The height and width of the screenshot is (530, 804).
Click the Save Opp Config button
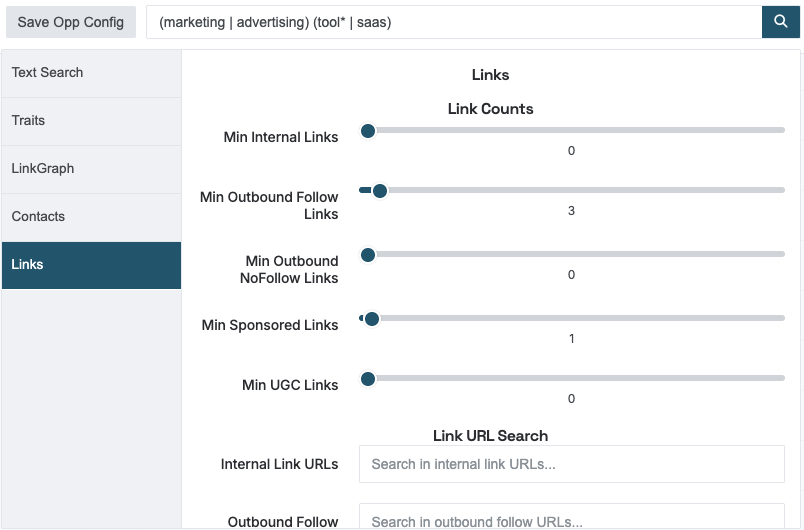click(x=71, y=22)
